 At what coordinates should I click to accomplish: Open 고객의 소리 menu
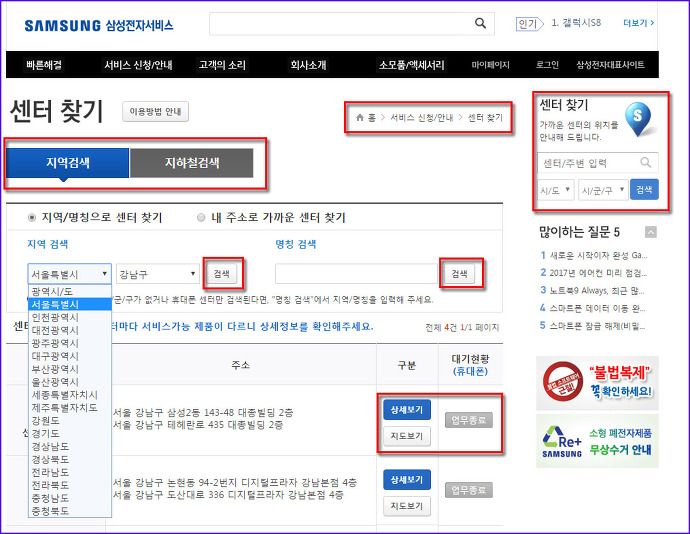click(222, 65)
